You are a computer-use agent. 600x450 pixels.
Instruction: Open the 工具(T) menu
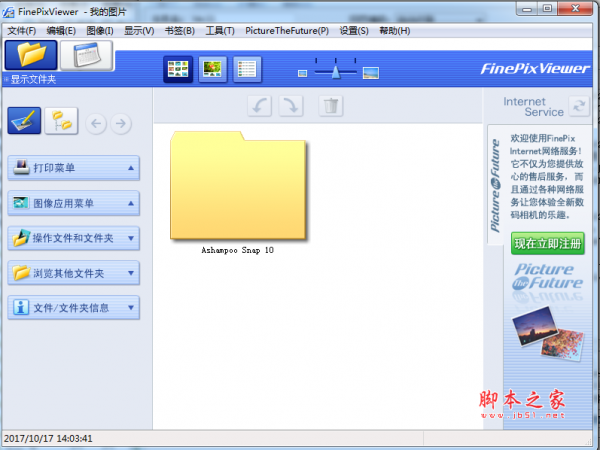[220, 31]
